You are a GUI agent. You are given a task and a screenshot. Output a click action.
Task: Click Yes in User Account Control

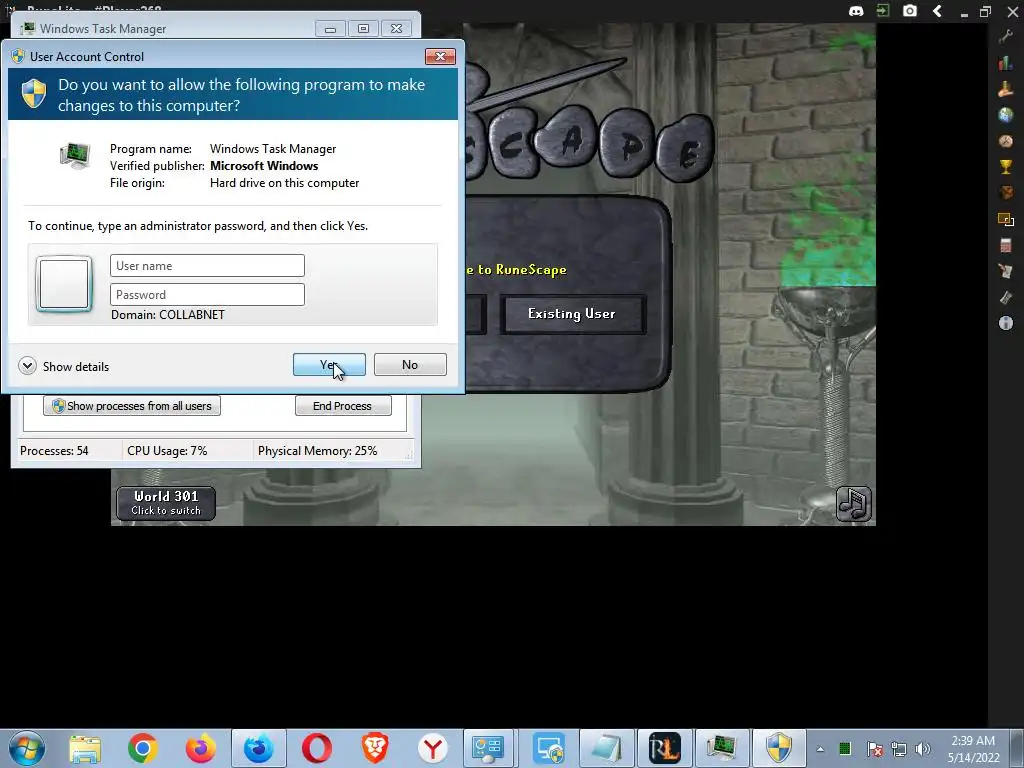[329, 364]
